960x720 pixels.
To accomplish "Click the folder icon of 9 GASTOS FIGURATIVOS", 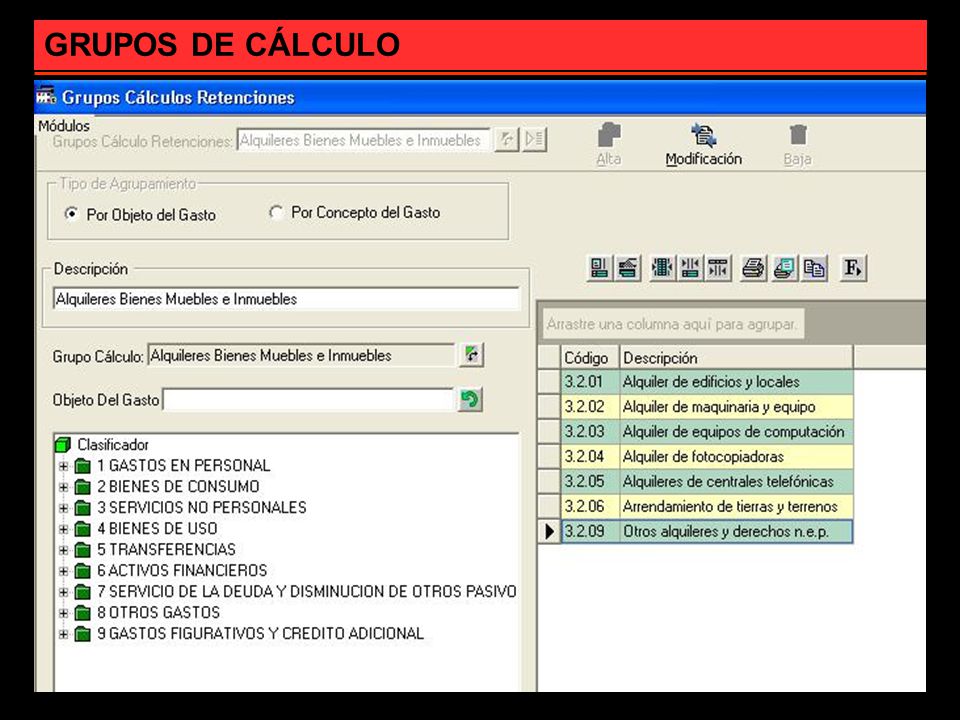I will [x=83, y=634].
